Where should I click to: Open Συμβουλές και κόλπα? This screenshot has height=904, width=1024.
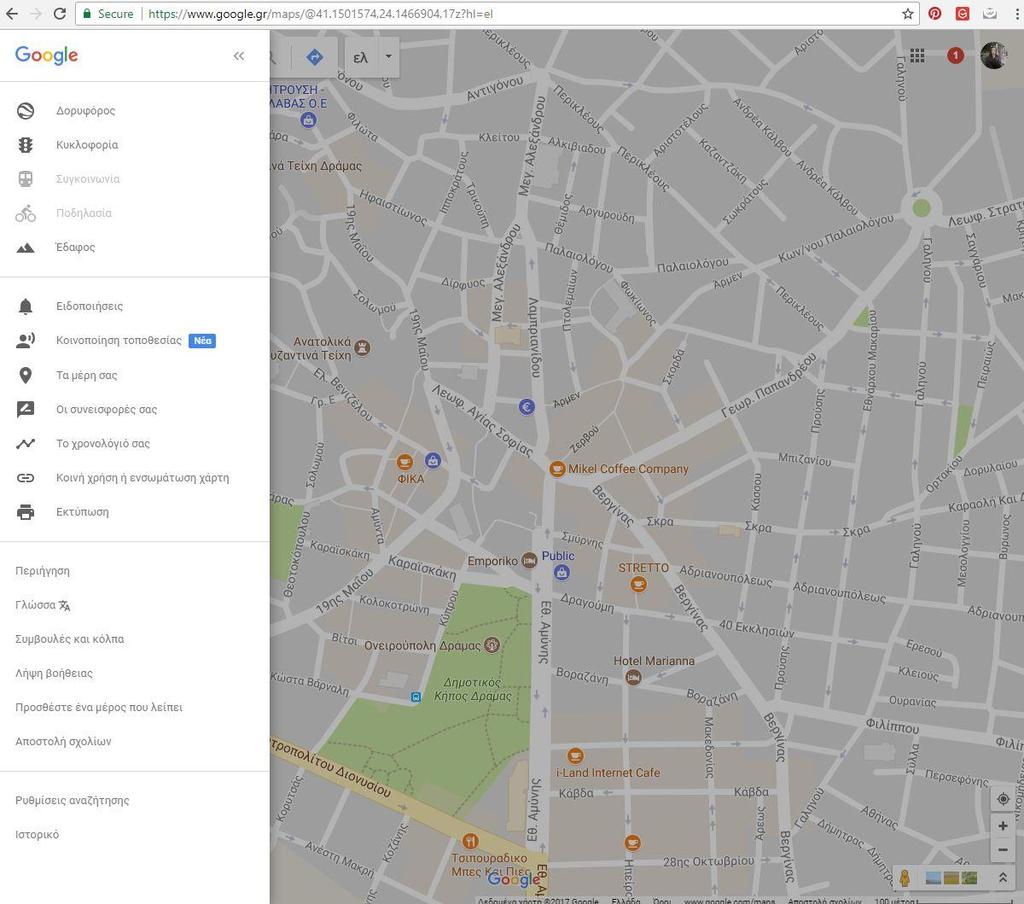coord(69,639)
